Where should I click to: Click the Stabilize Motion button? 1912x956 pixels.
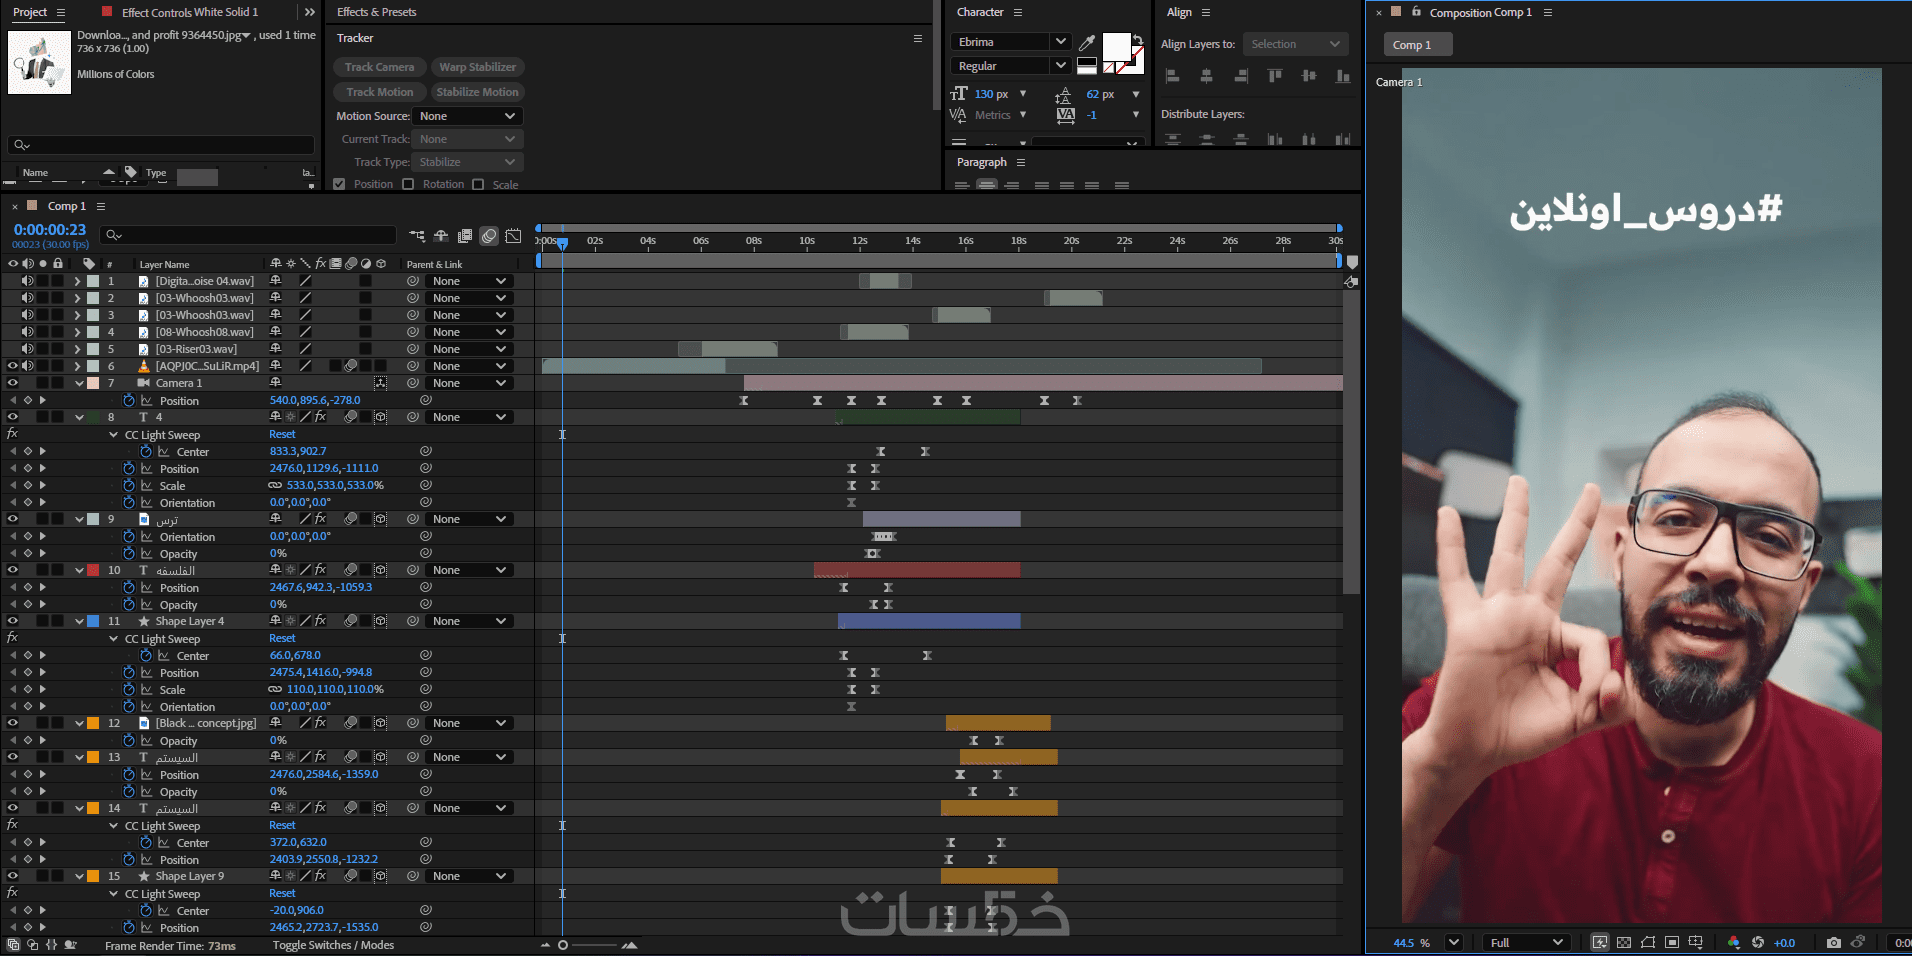478,92
